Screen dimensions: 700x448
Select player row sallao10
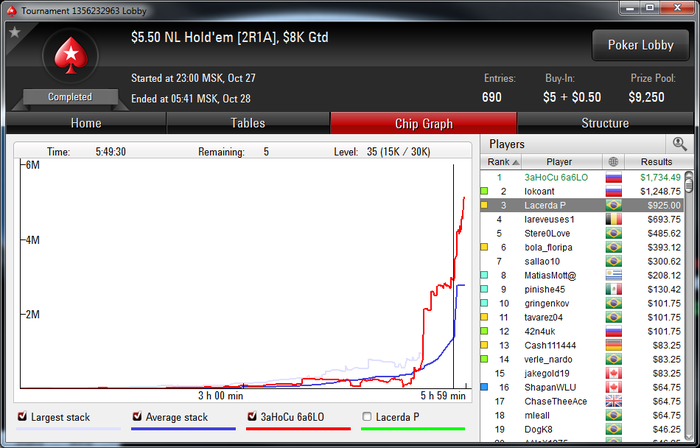tap(582, 261)
